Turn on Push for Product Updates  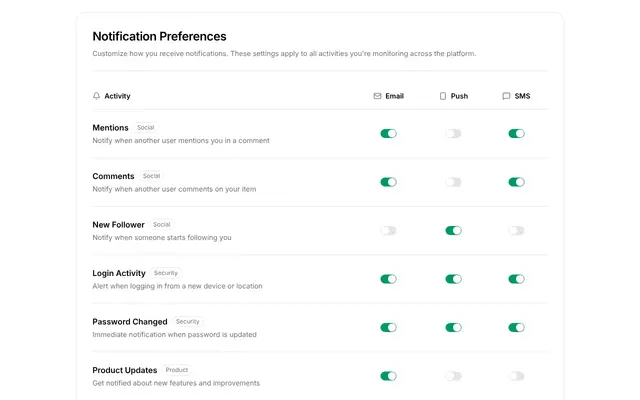(x=453, y=376)
